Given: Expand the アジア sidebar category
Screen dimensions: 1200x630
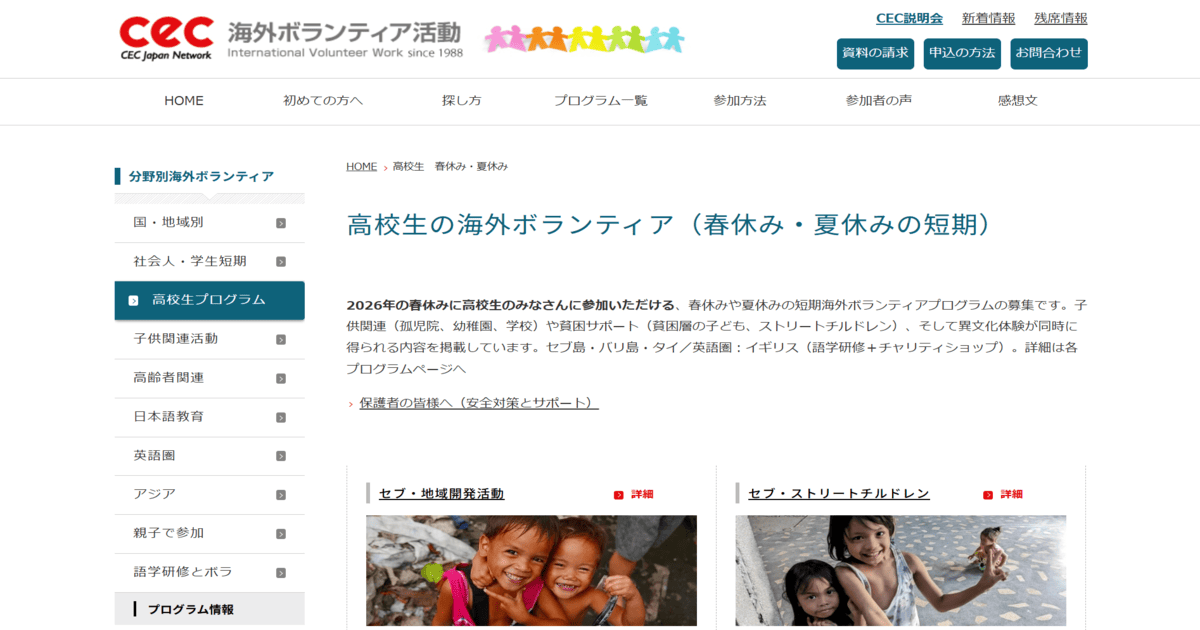Looking at the screenshot, I should (x=210, y=495).
